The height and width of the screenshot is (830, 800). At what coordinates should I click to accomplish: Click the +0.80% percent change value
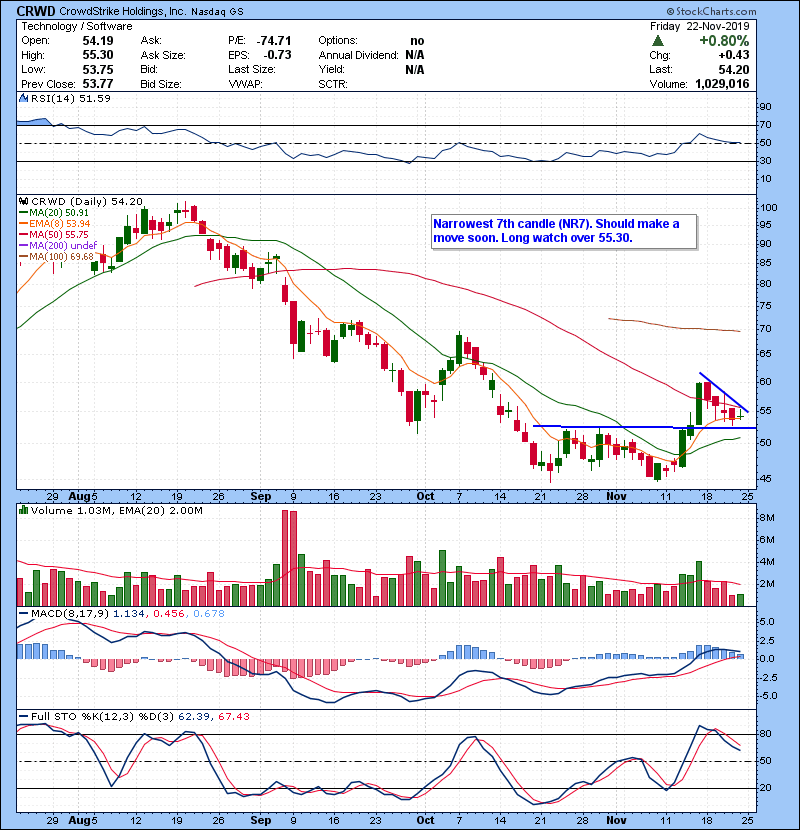[x=724, y=41]
